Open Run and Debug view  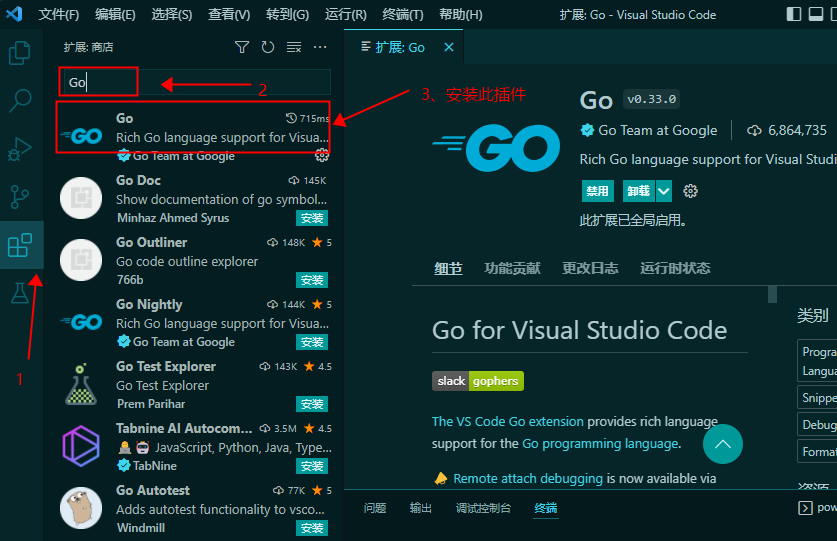[20, 149]
